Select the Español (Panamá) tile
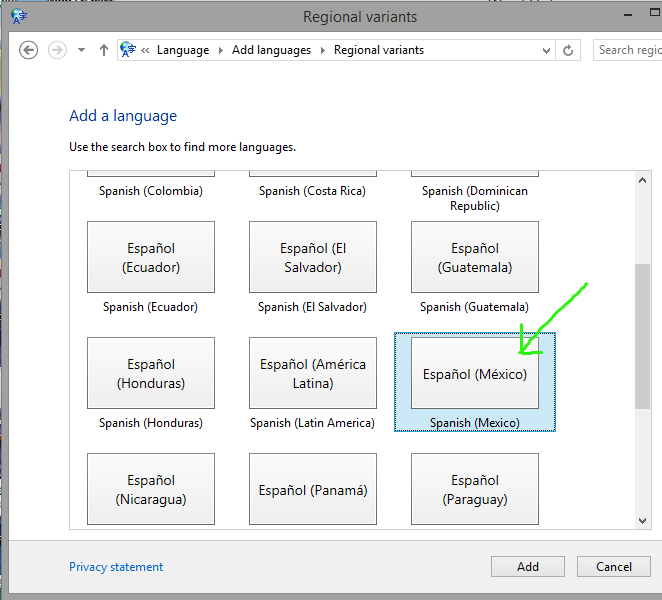662x600 pixels. pos(313,489)
